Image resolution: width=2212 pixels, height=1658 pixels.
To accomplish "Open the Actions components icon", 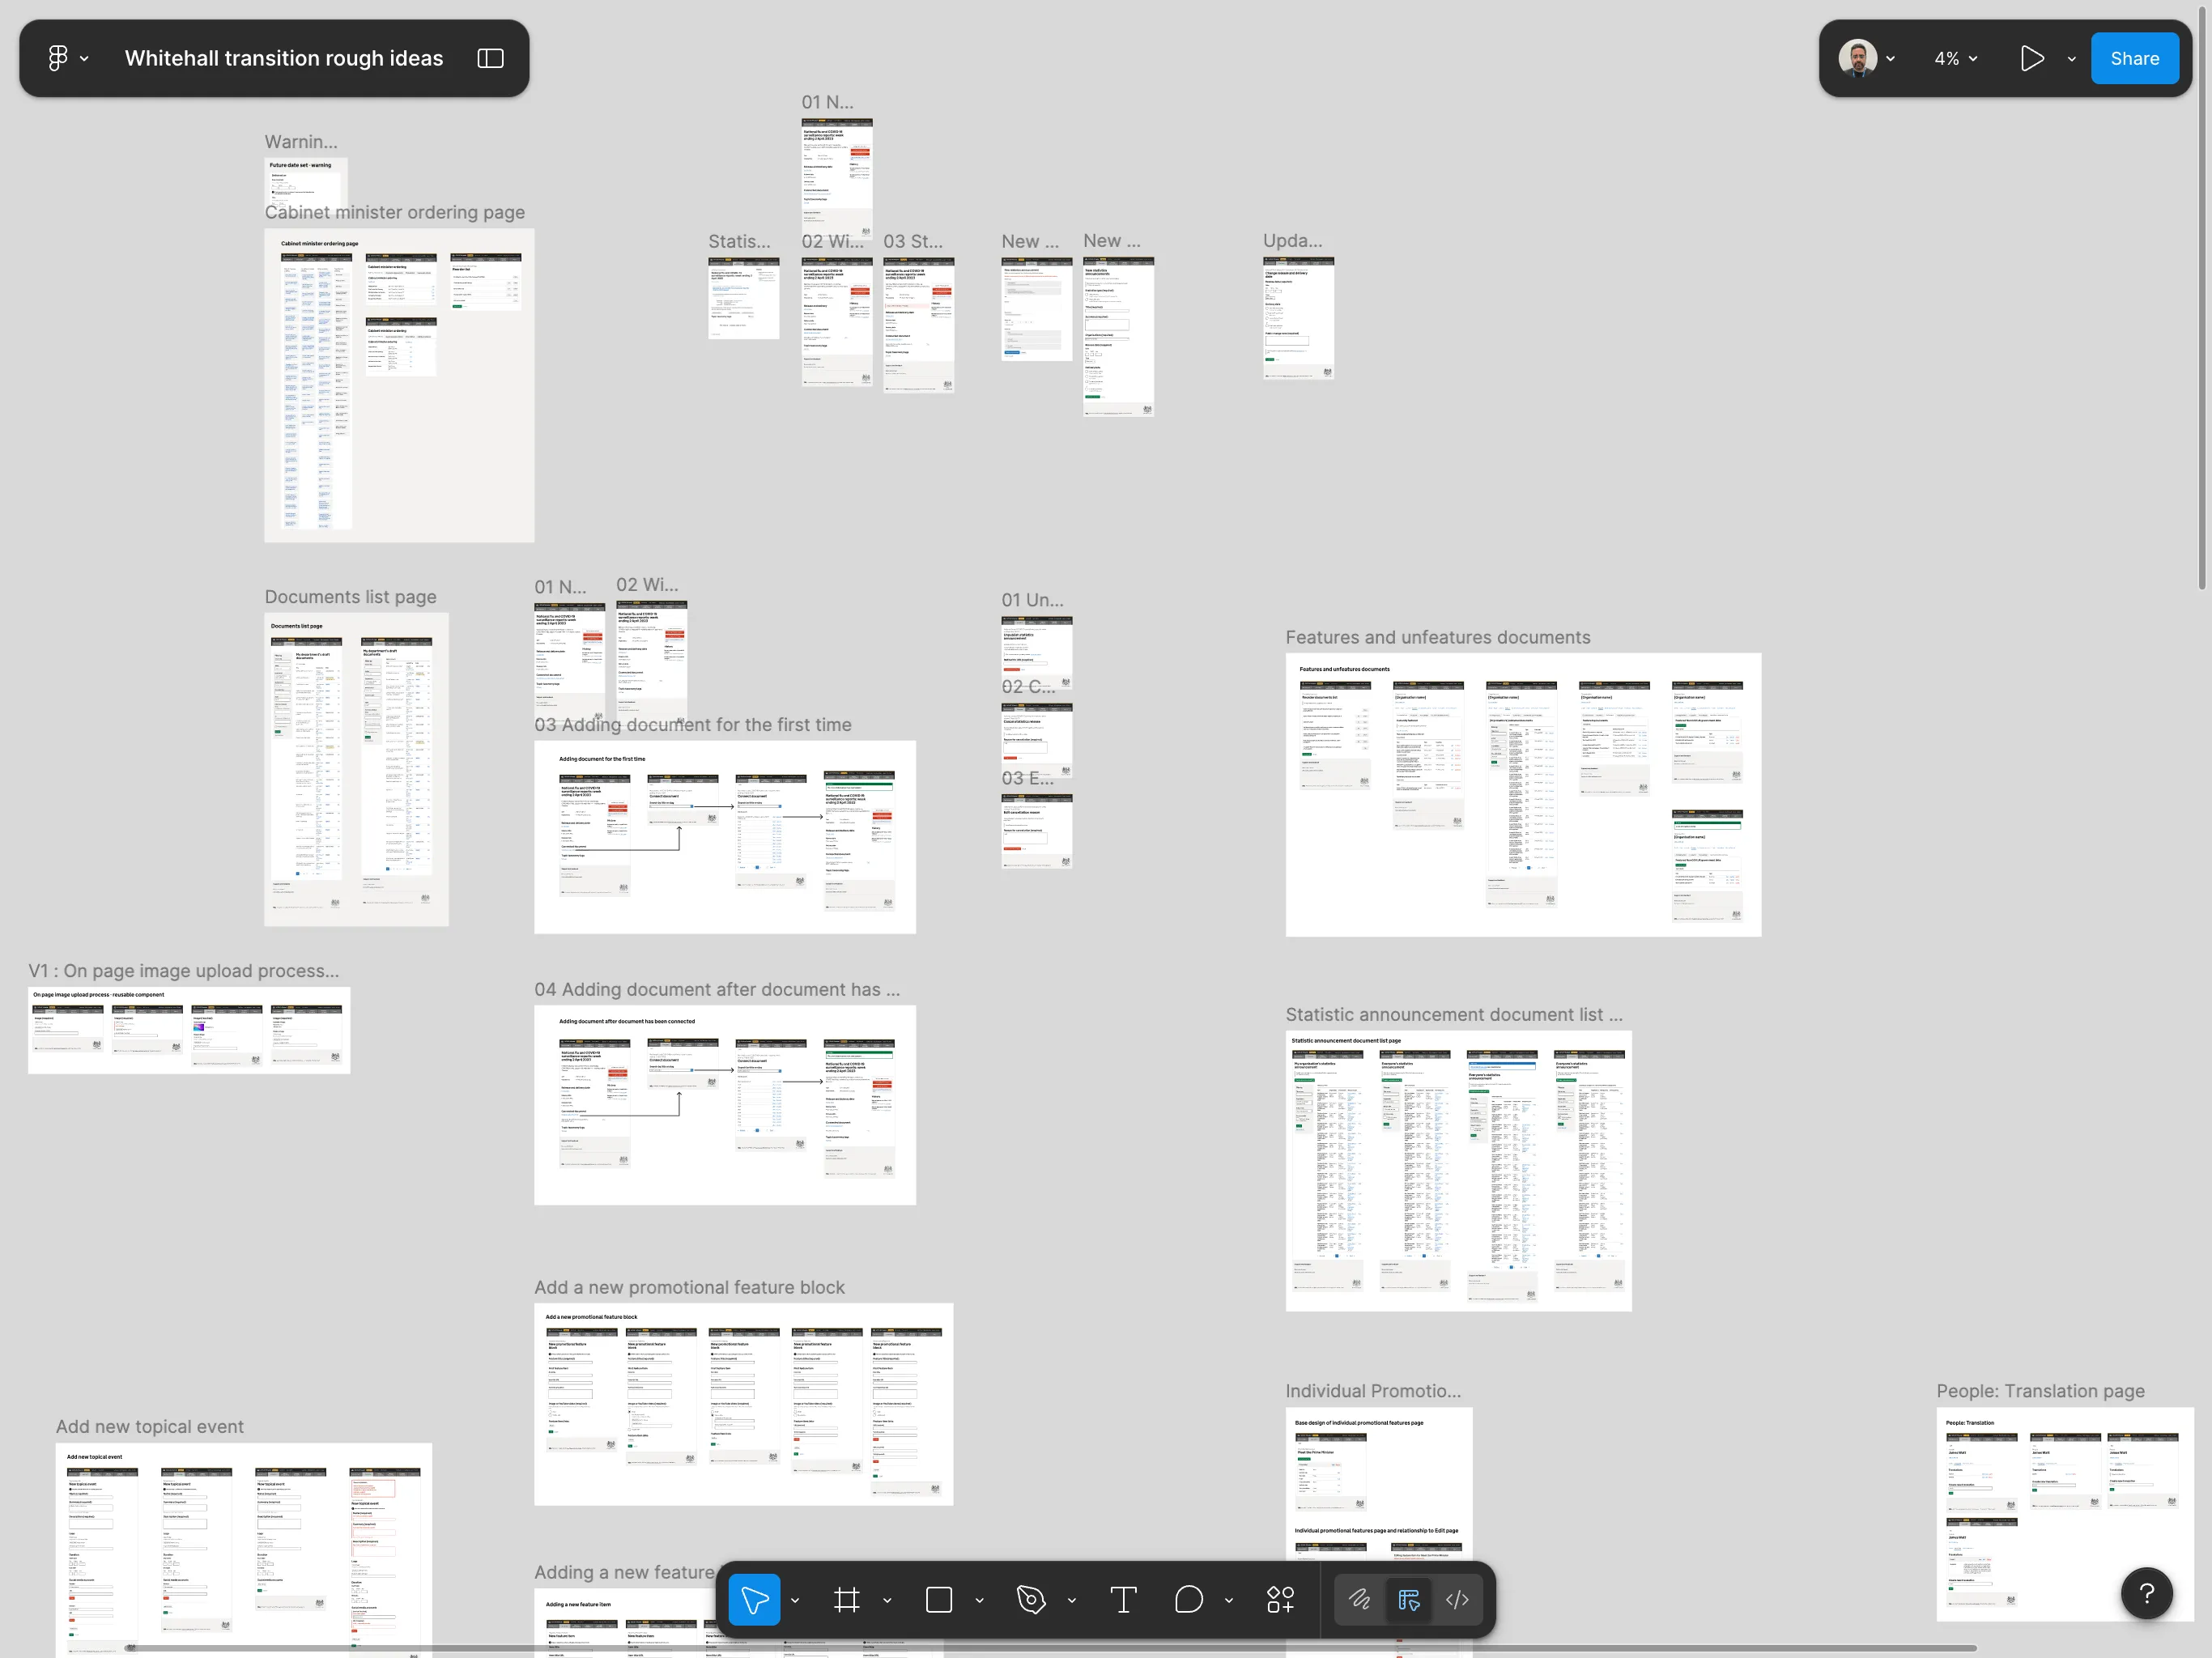I will click(1280, 1599).
